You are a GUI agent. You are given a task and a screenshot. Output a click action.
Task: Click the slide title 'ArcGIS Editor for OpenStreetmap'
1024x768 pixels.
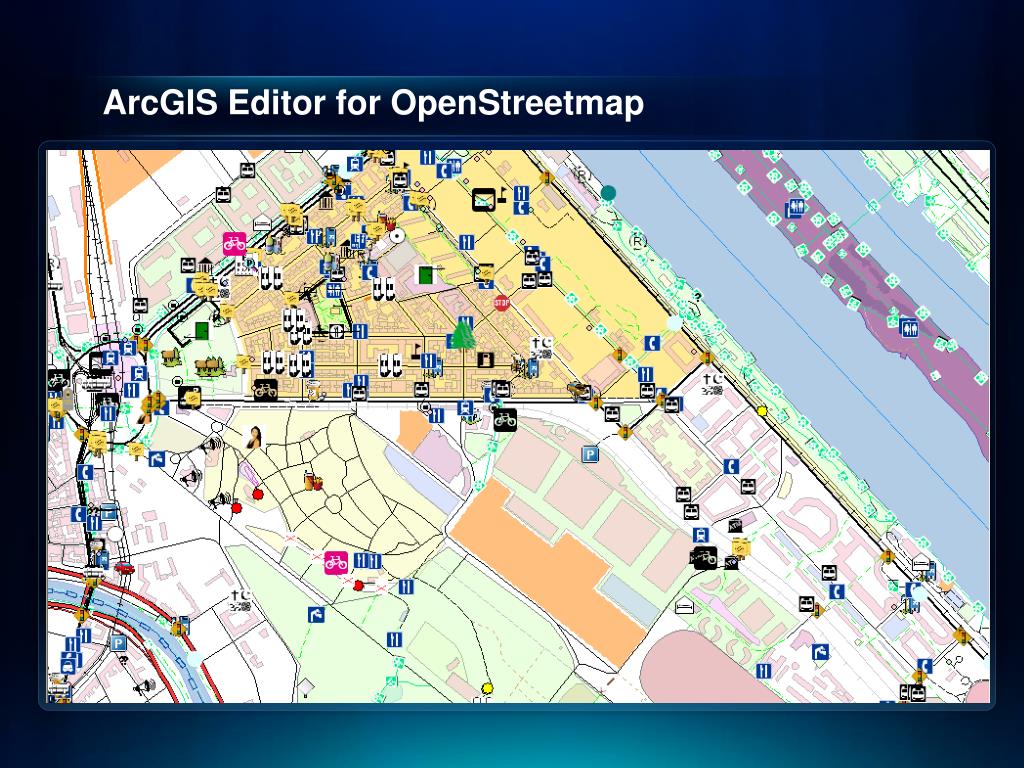click(x=374, y=103)
